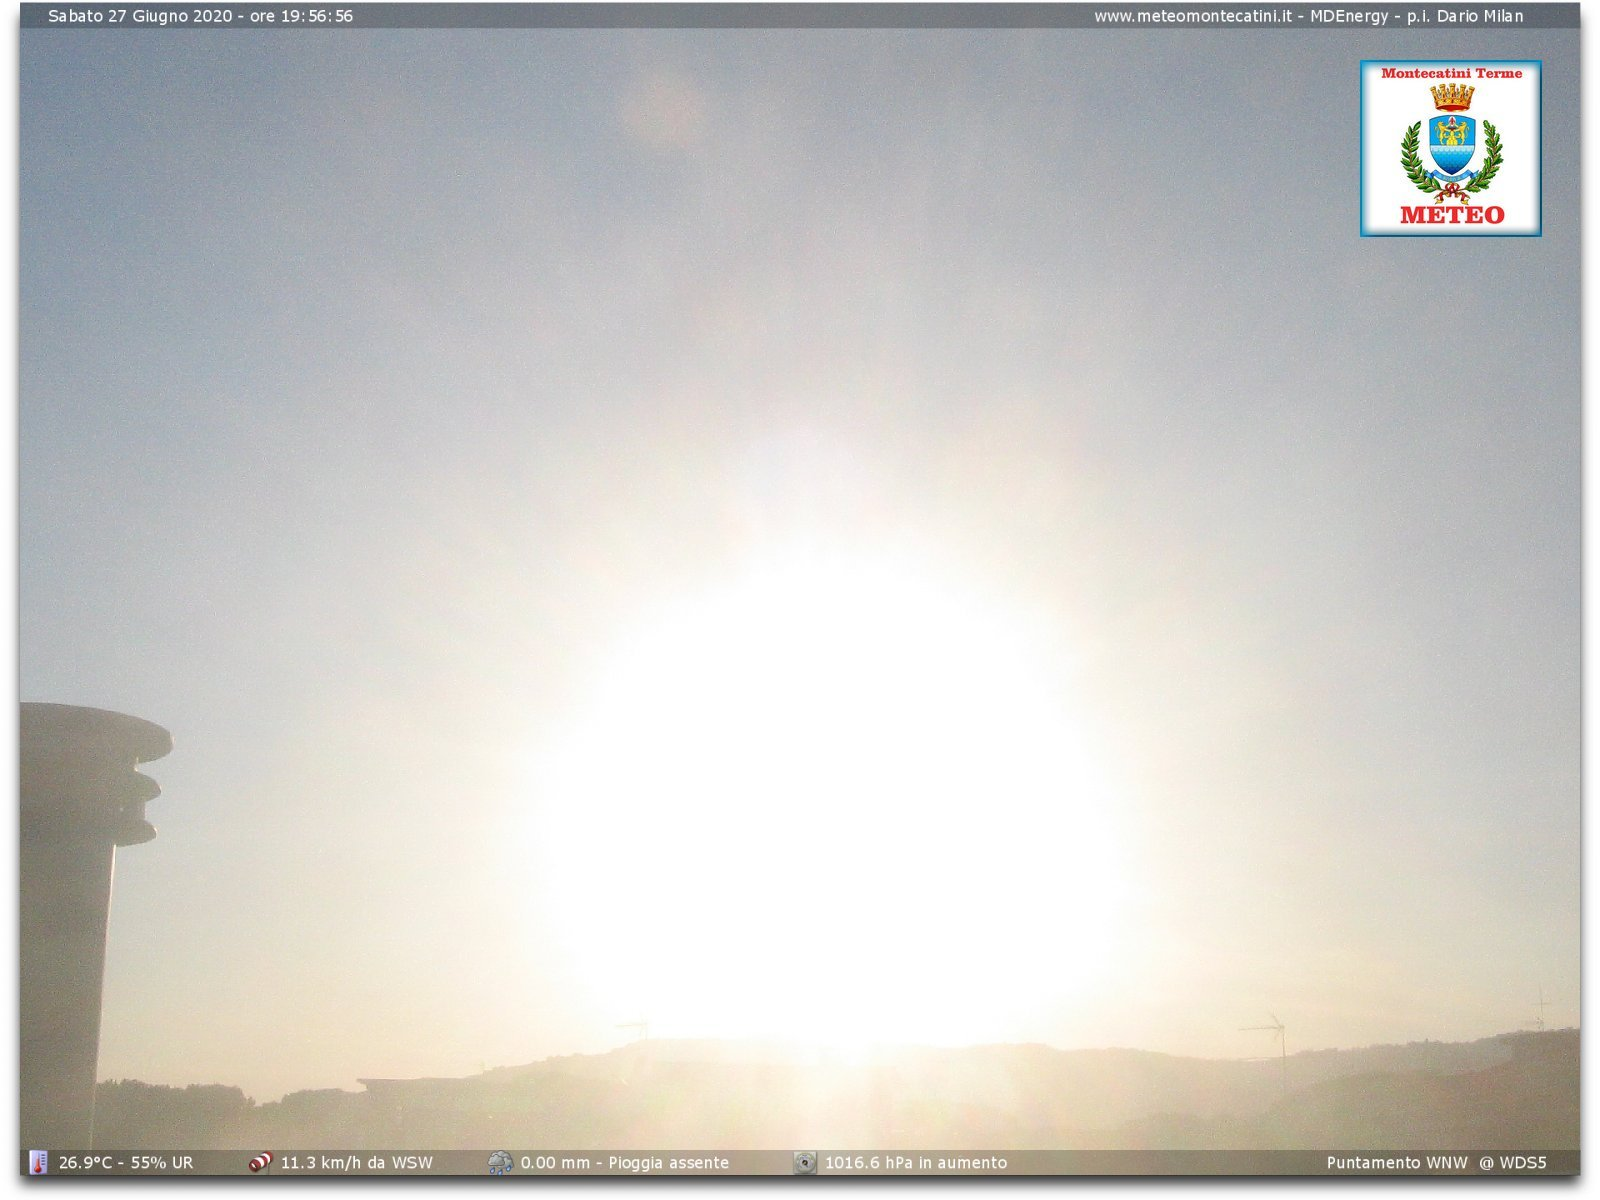This screenshot has height=1200, width=1600.
Task: Click the rainfall reading '0.00 mm - Pioggia assente'
Action: (x=625, y=1163)
